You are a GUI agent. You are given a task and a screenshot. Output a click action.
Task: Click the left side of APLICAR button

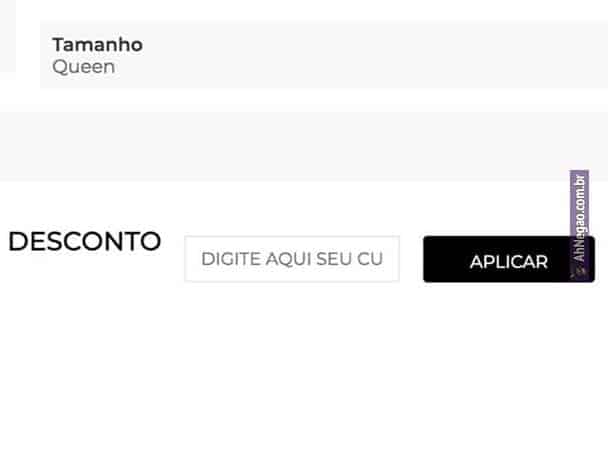[x=438, y=260]
